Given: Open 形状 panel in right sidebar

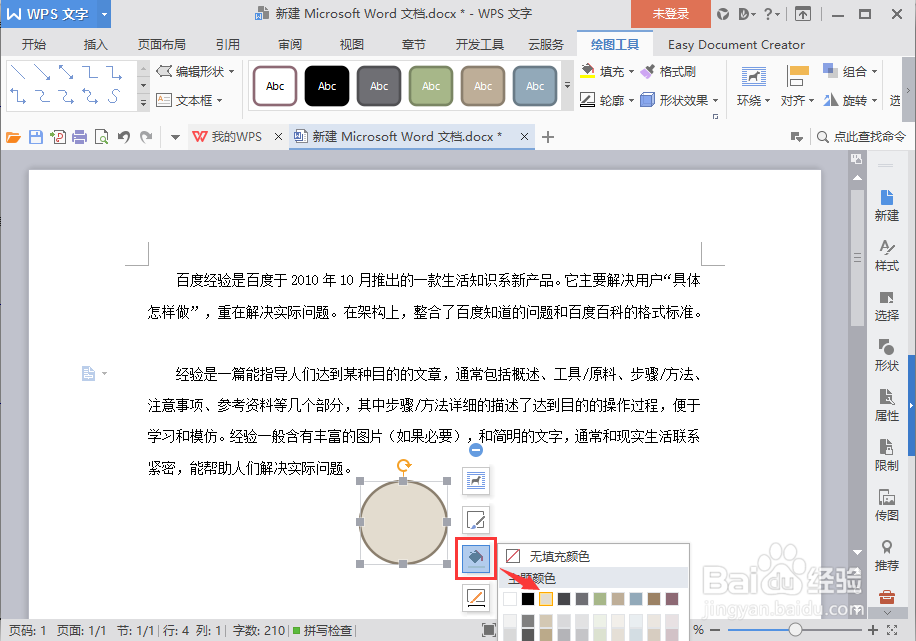Looking at the screenshot, I should [886, 355].
